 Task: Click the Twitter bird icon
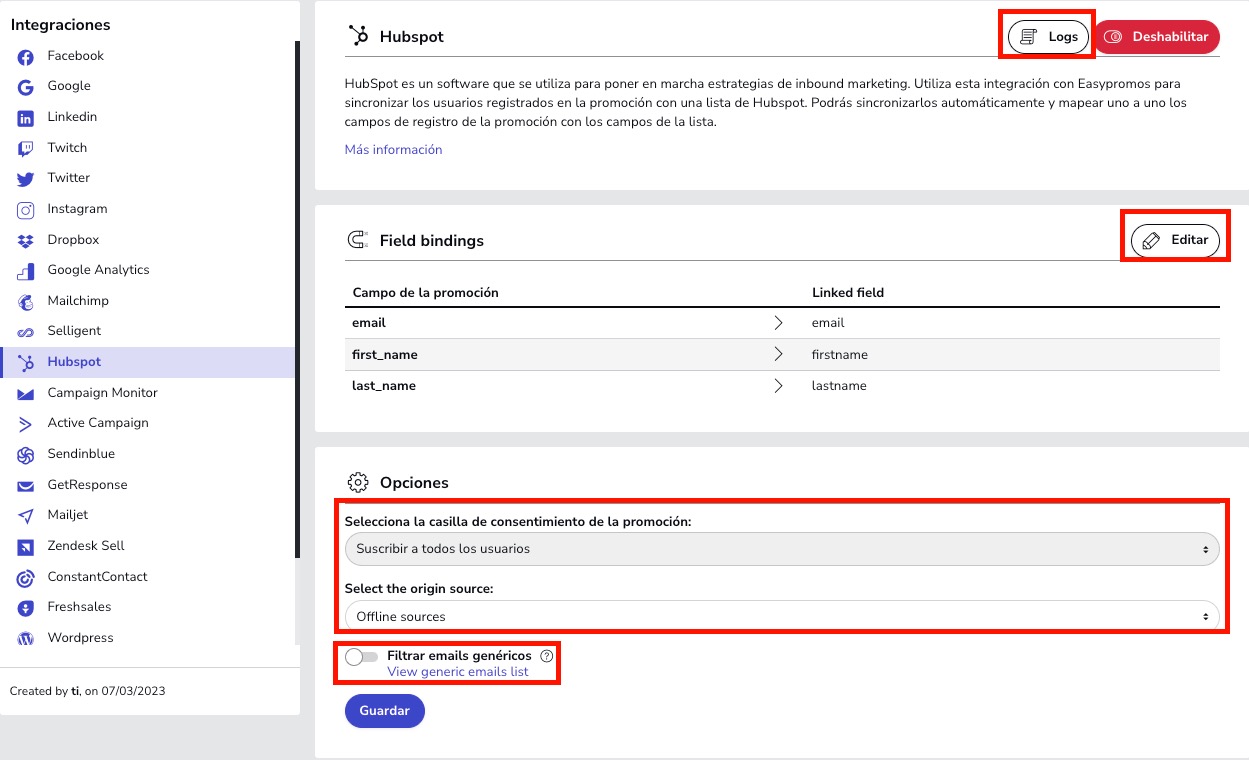pos(26,179)
